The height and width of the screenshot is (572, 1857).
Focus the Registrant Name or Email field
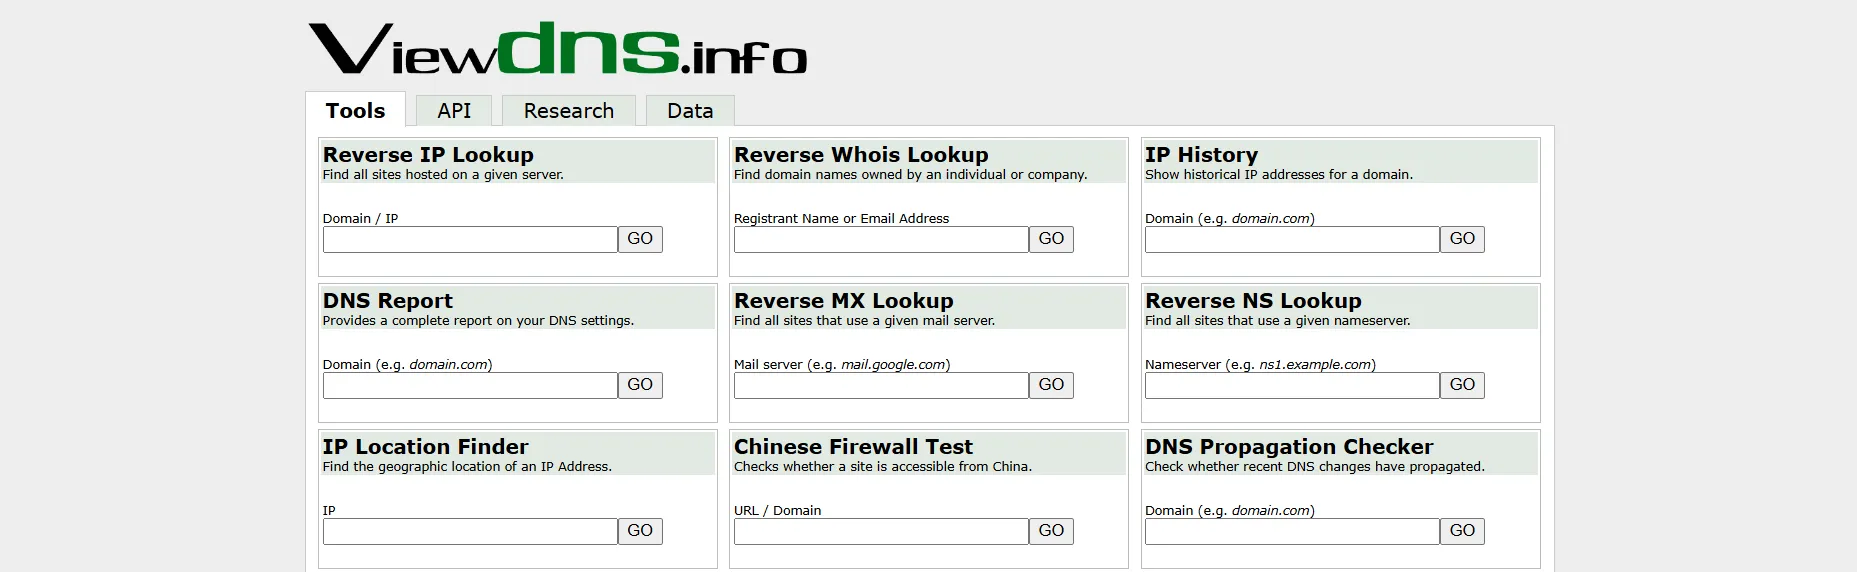pos(880,239)
